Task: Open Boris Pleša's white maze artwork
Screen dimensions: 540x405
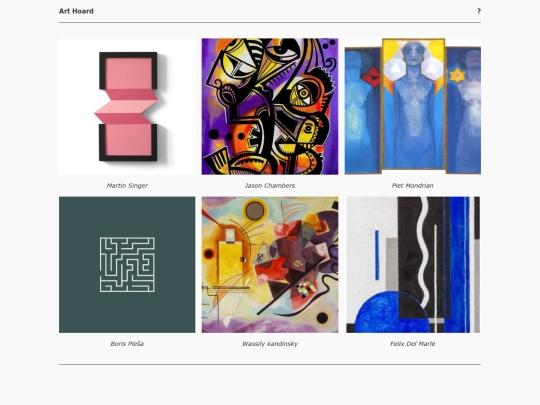Action: (x=127, y=264)
